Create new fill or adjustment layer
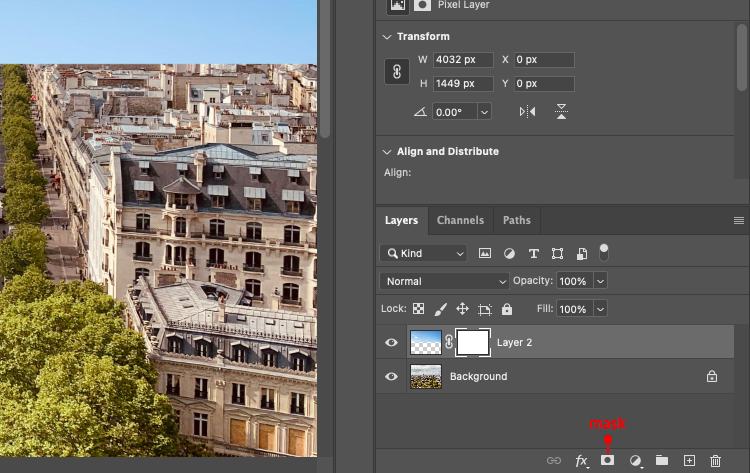 click(635, 461)
